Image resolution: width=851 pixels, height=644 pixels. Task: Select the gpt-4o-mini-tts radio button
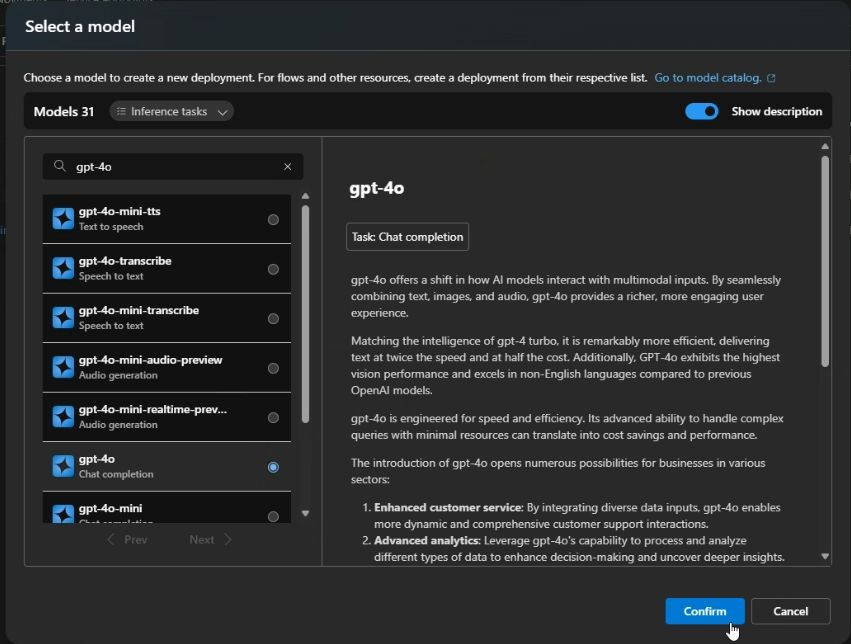click(x=273, y=219)
